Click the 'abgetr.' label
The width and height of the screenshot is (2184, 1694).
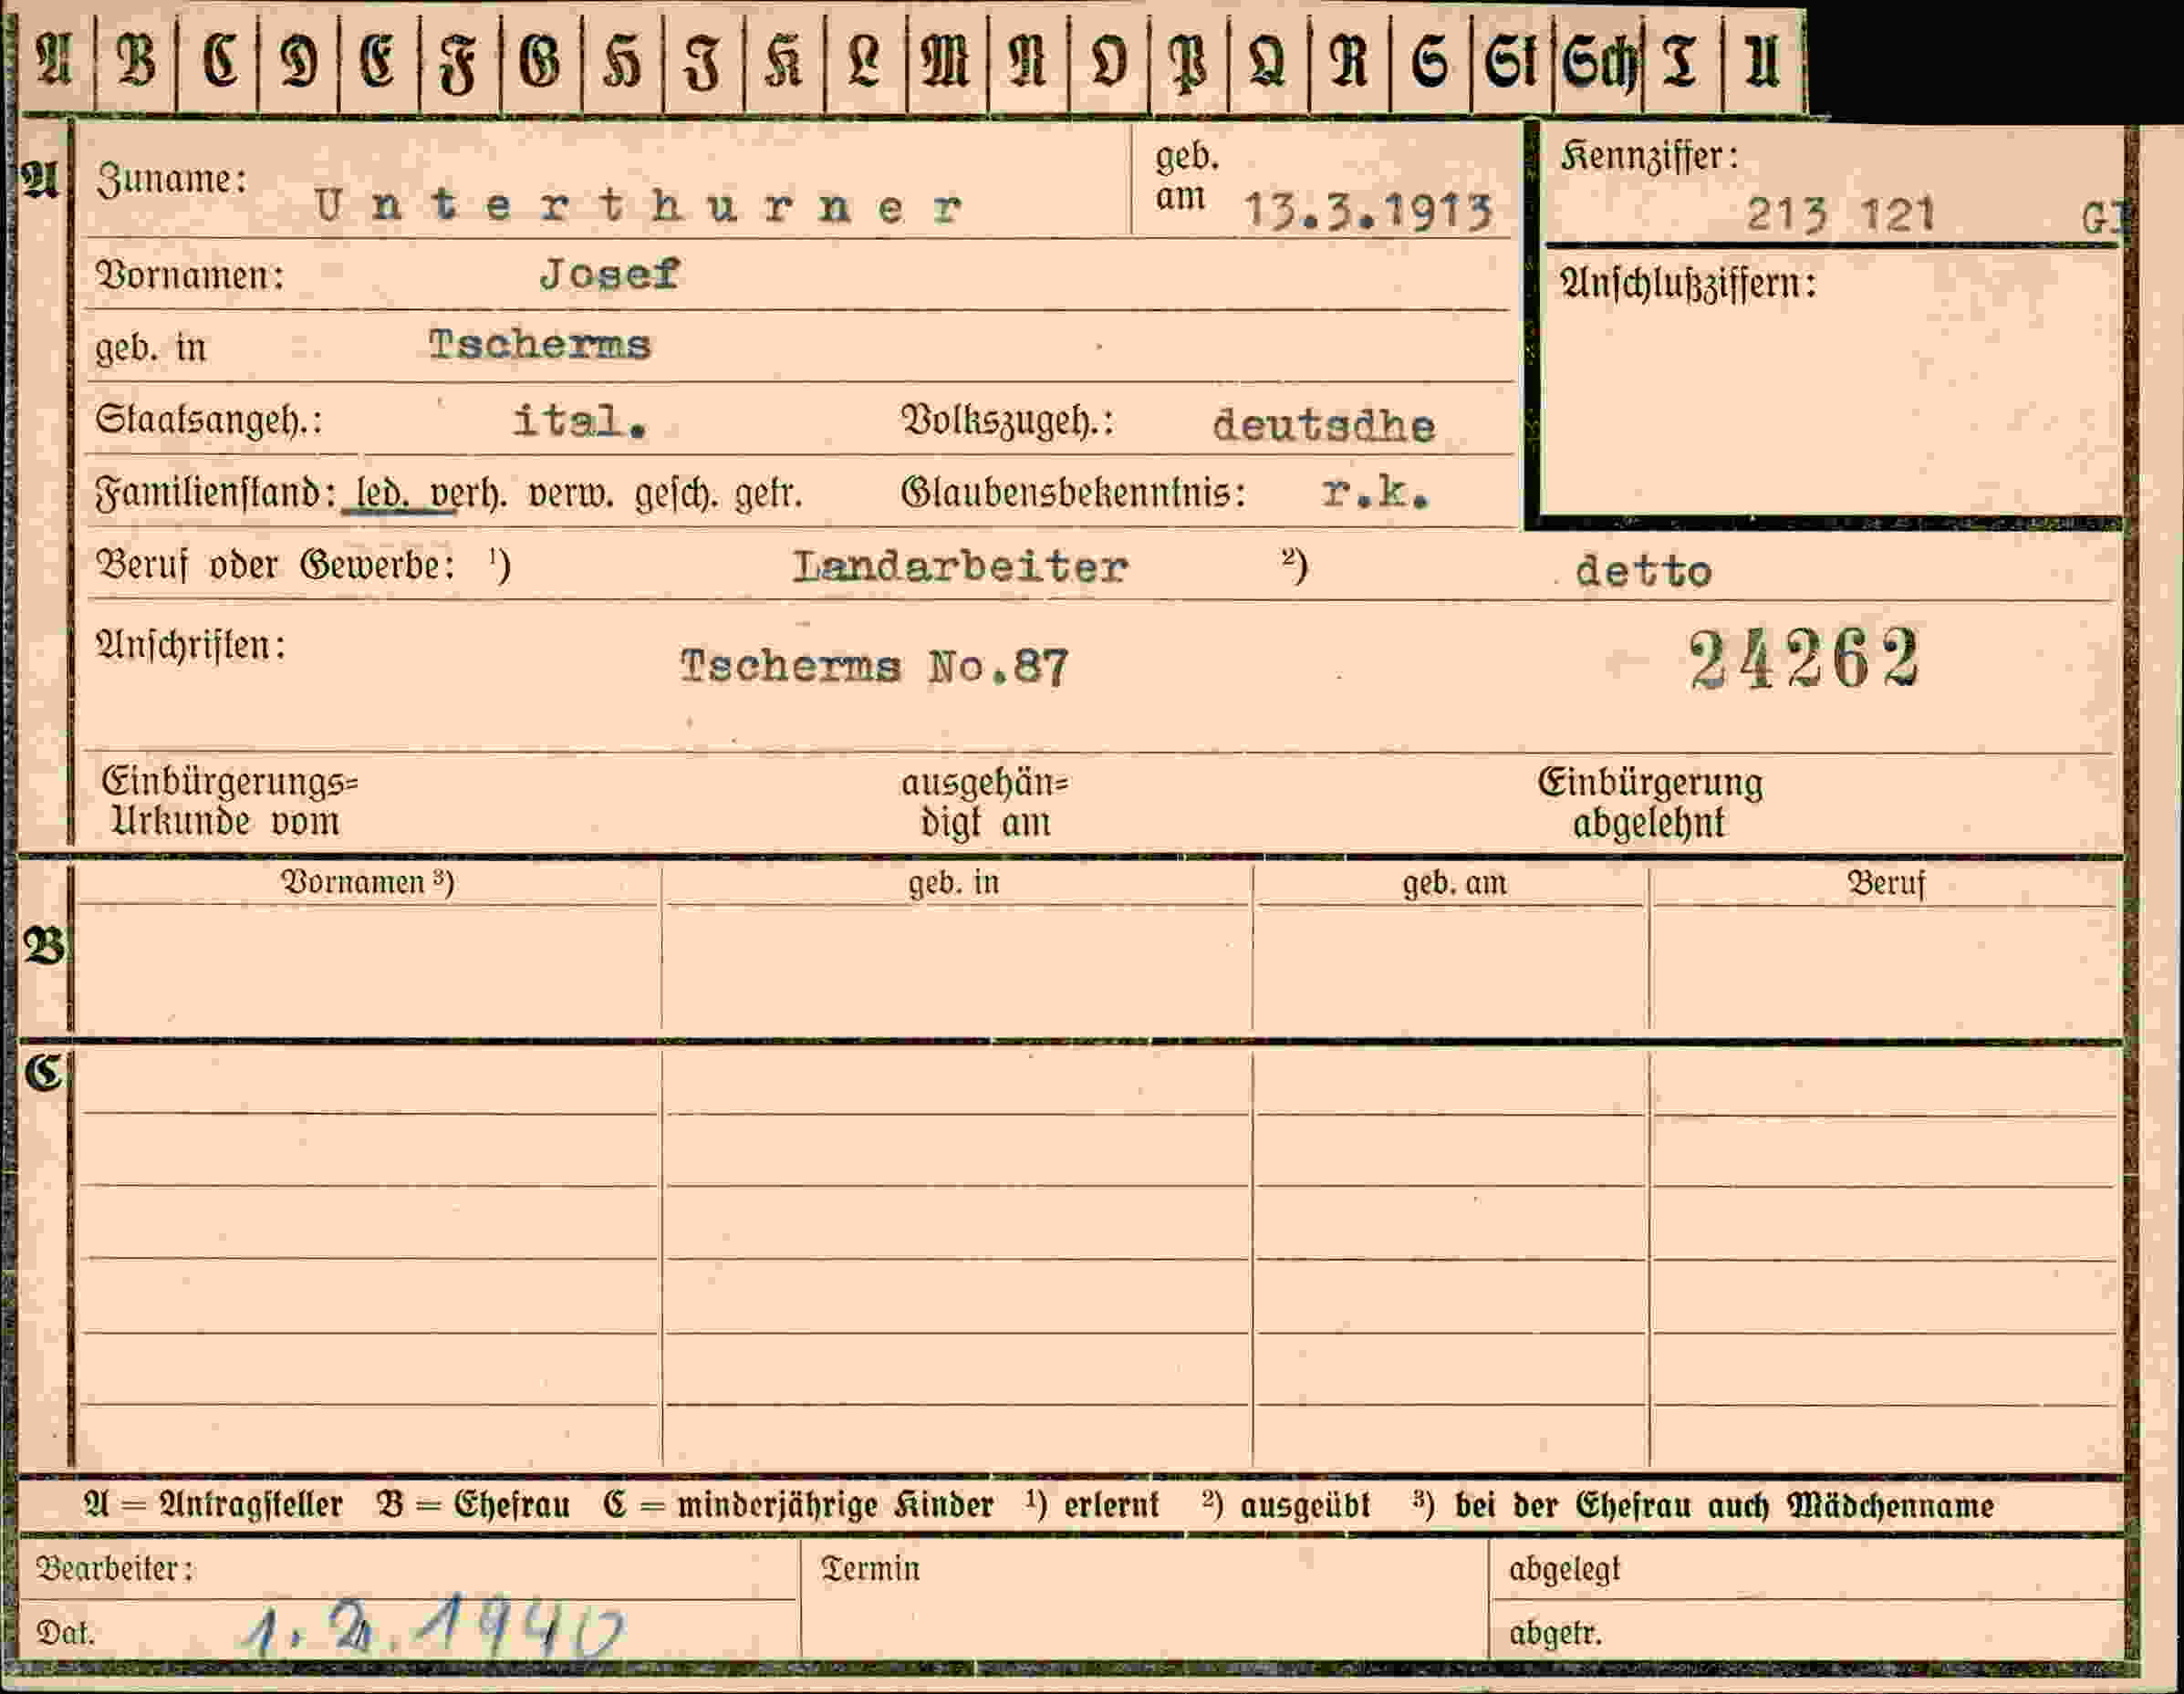1555,1633
